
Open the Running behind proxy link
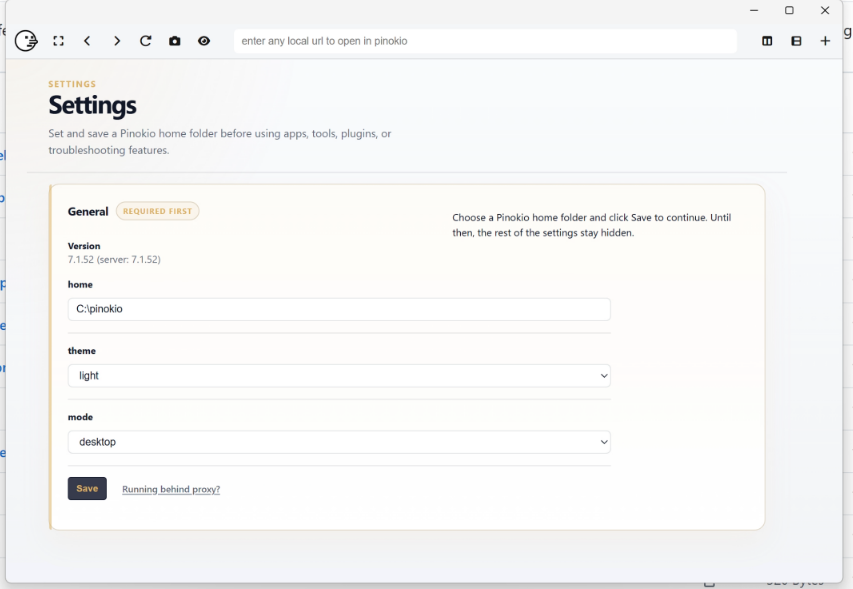[171, 489]
